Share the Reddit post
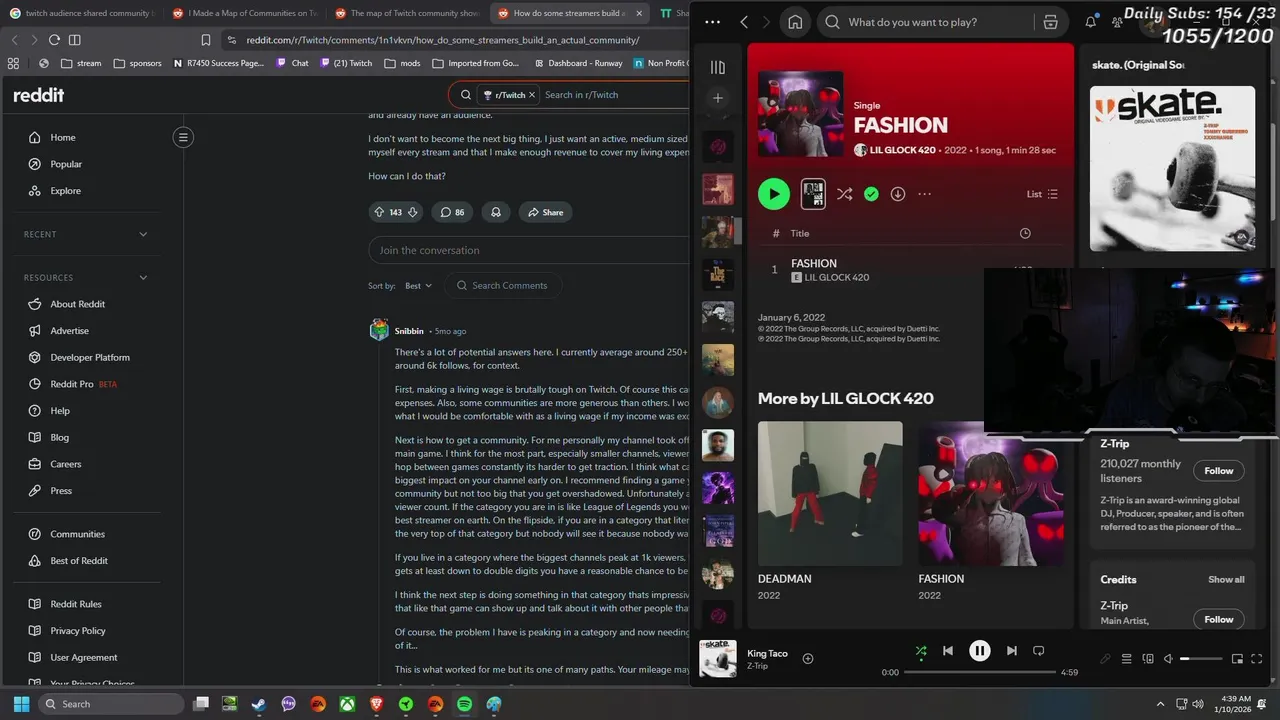Image resolution: width=1280 pixels, height=720 pixels. pyautogui.click(x=546, y=212)
